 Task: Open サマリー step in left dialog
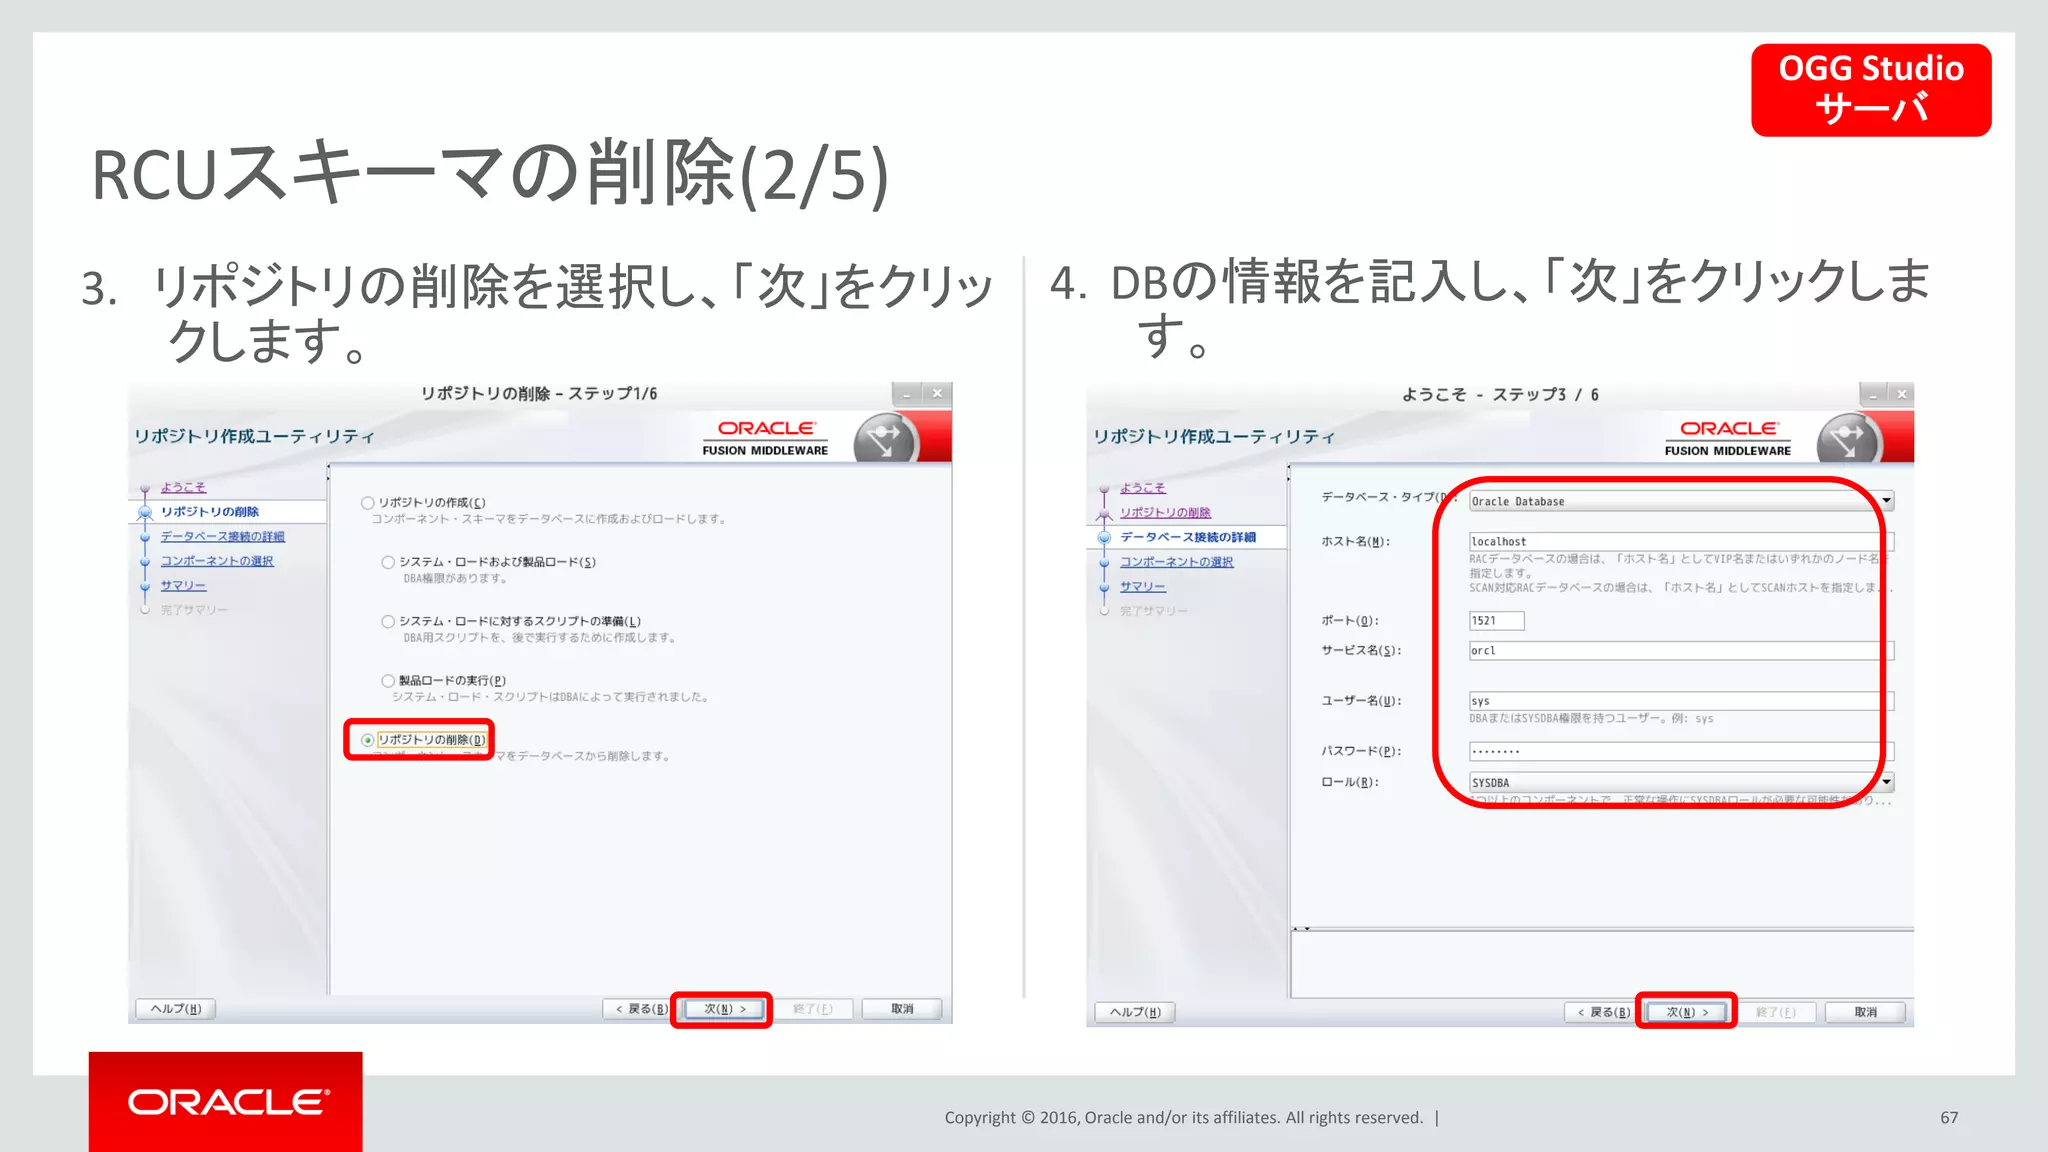click(x=183, y=585)
